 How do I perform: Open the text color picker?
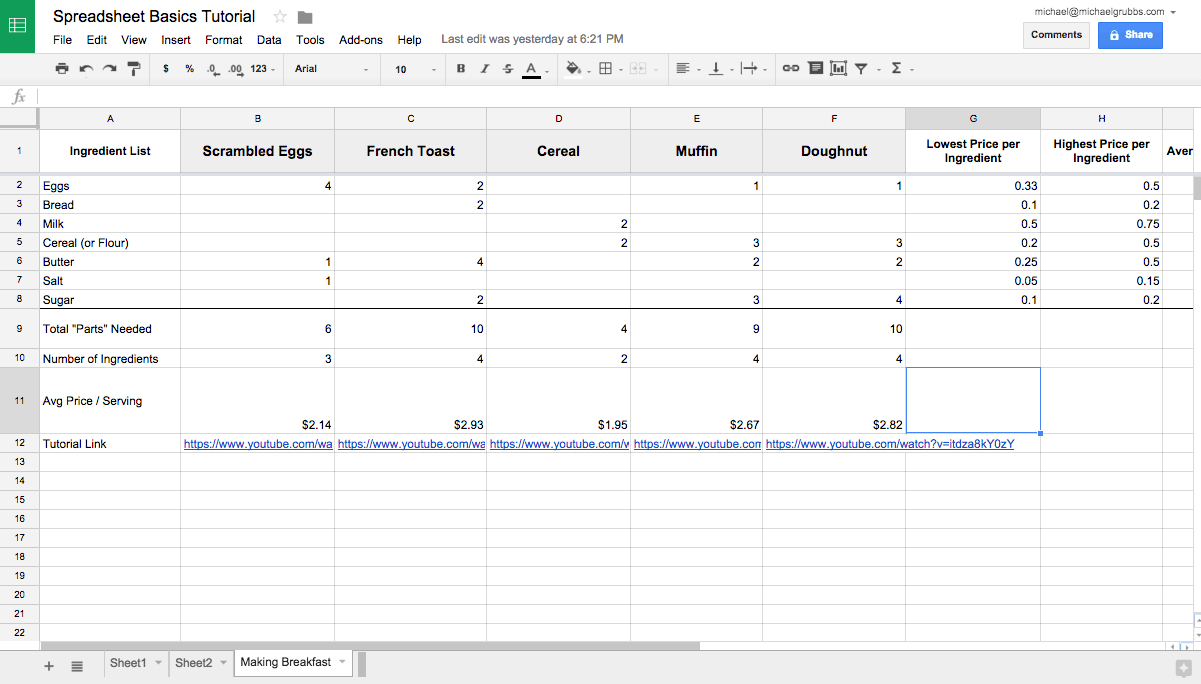(530, 68)
